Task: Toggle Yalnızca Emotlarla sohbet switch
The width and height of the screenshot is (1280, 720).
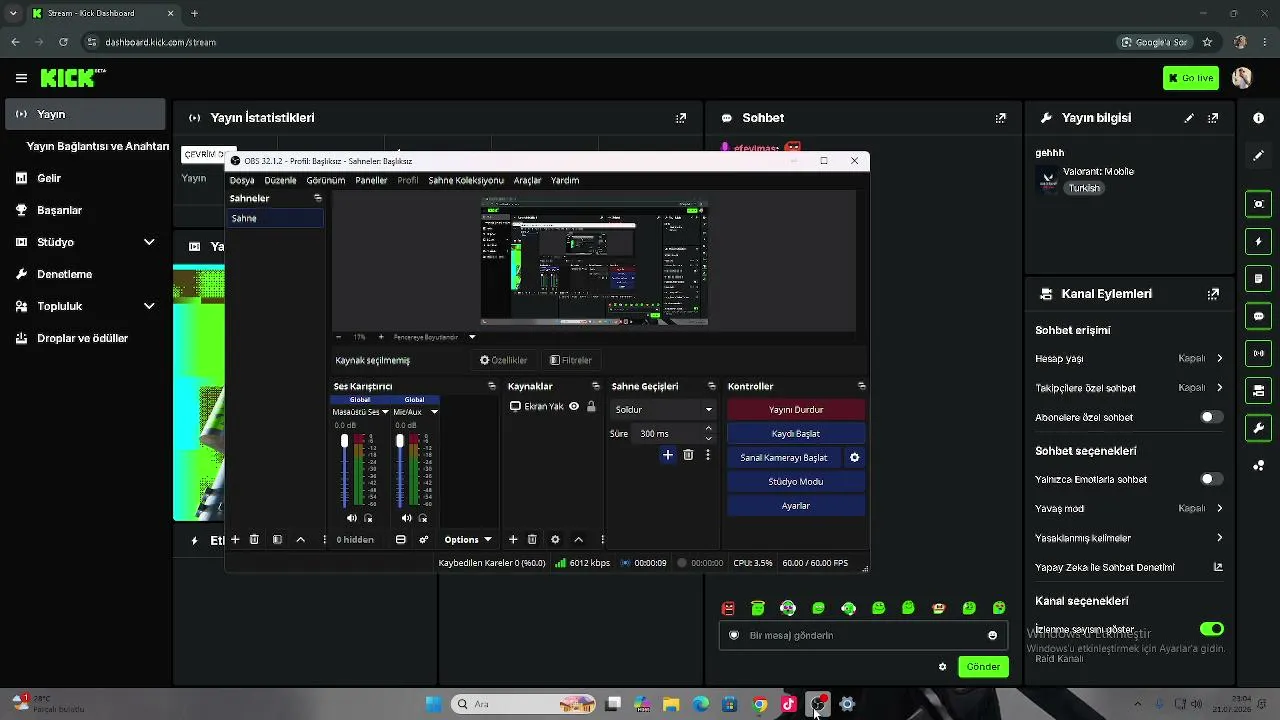Action: [1211, 479]
